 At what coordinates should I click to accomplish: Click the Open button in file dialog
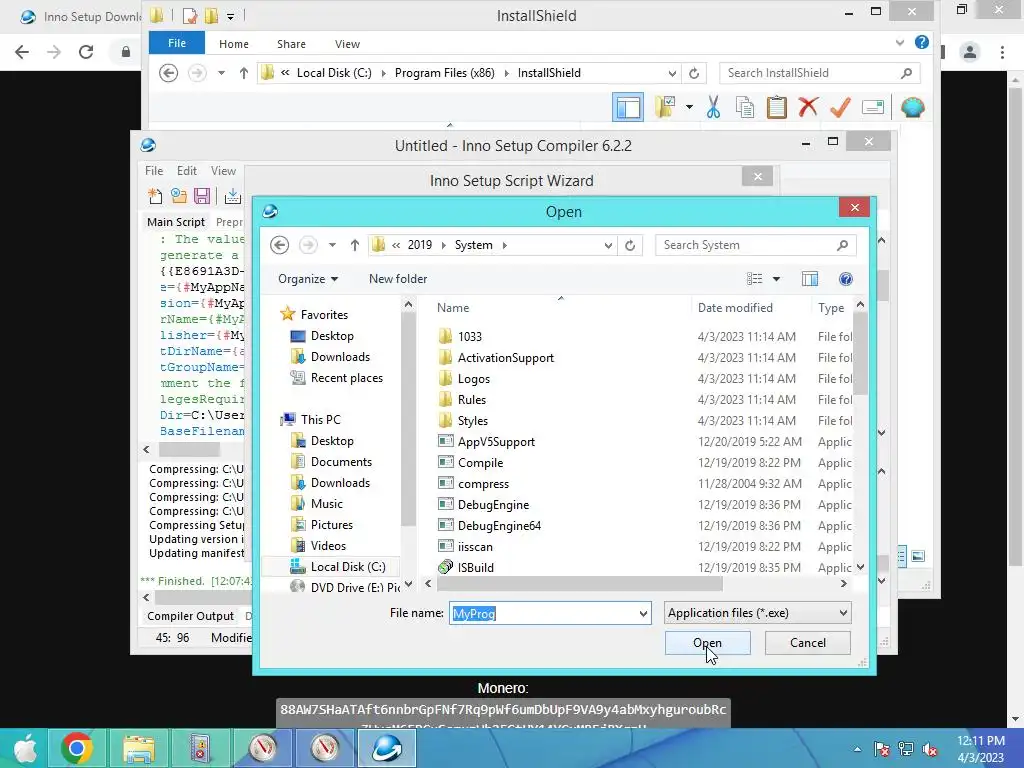pyautogui.click(x=707, y=643)
